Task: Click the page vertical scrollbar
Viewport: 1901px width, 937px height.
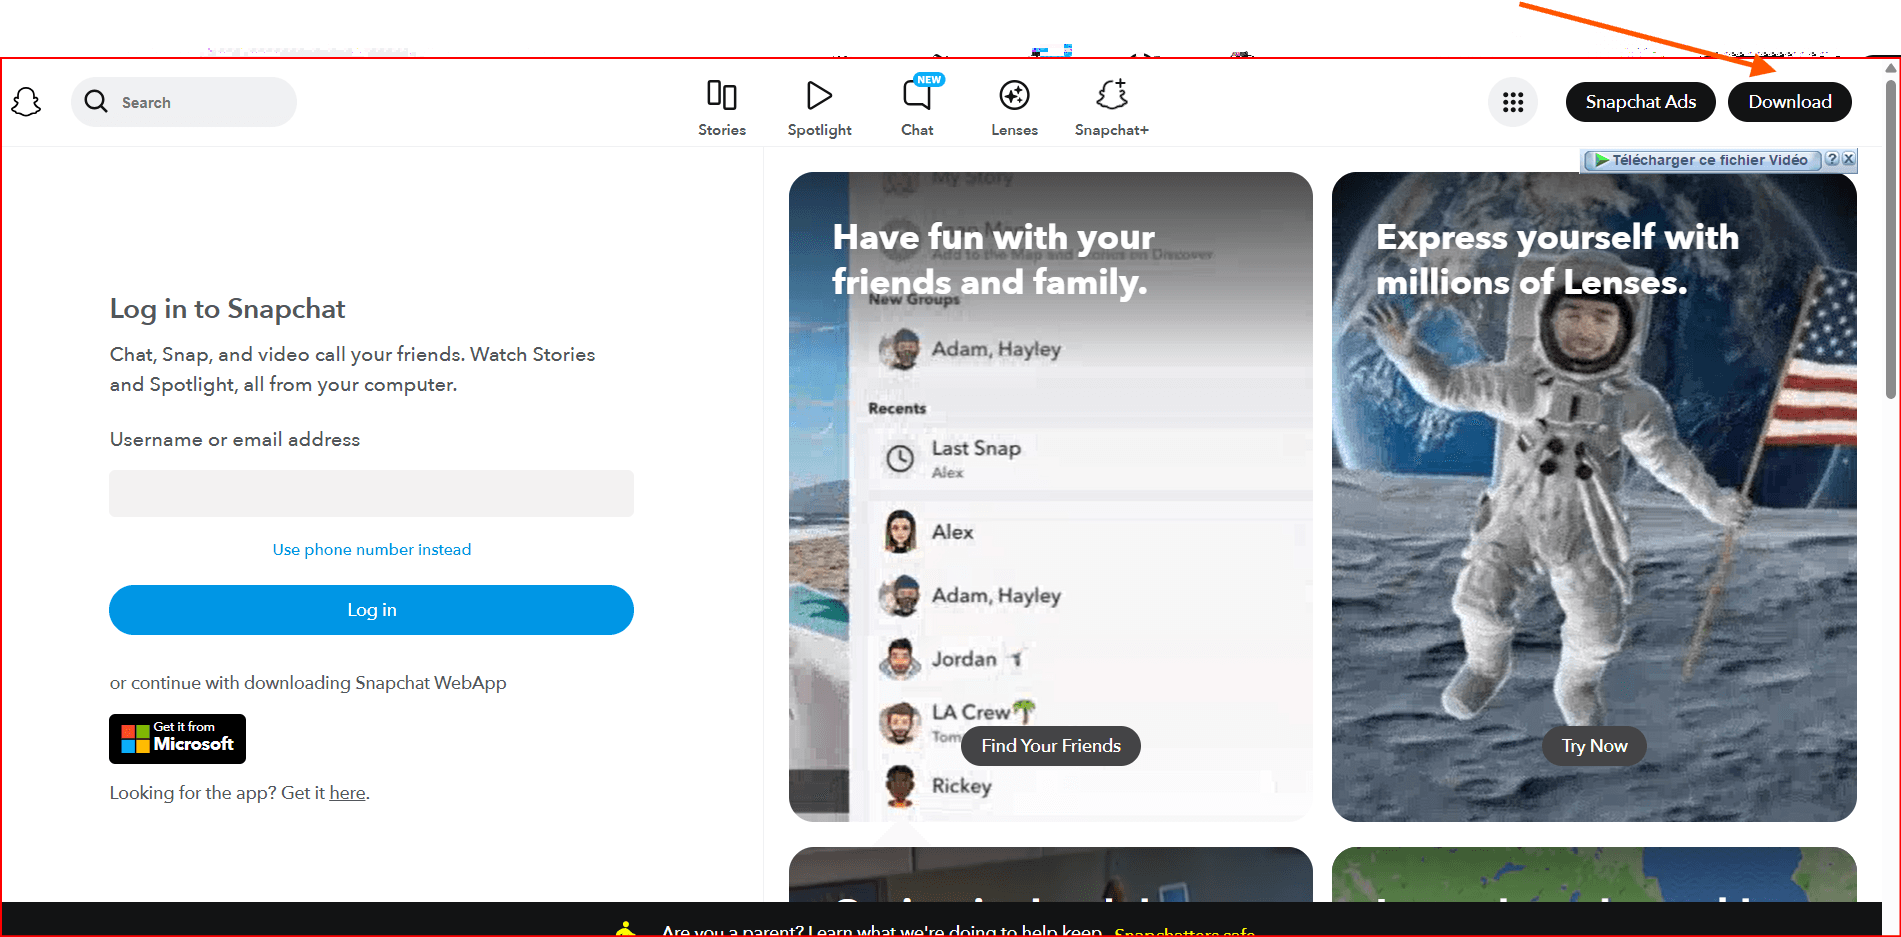Action: coord(1890,240)
